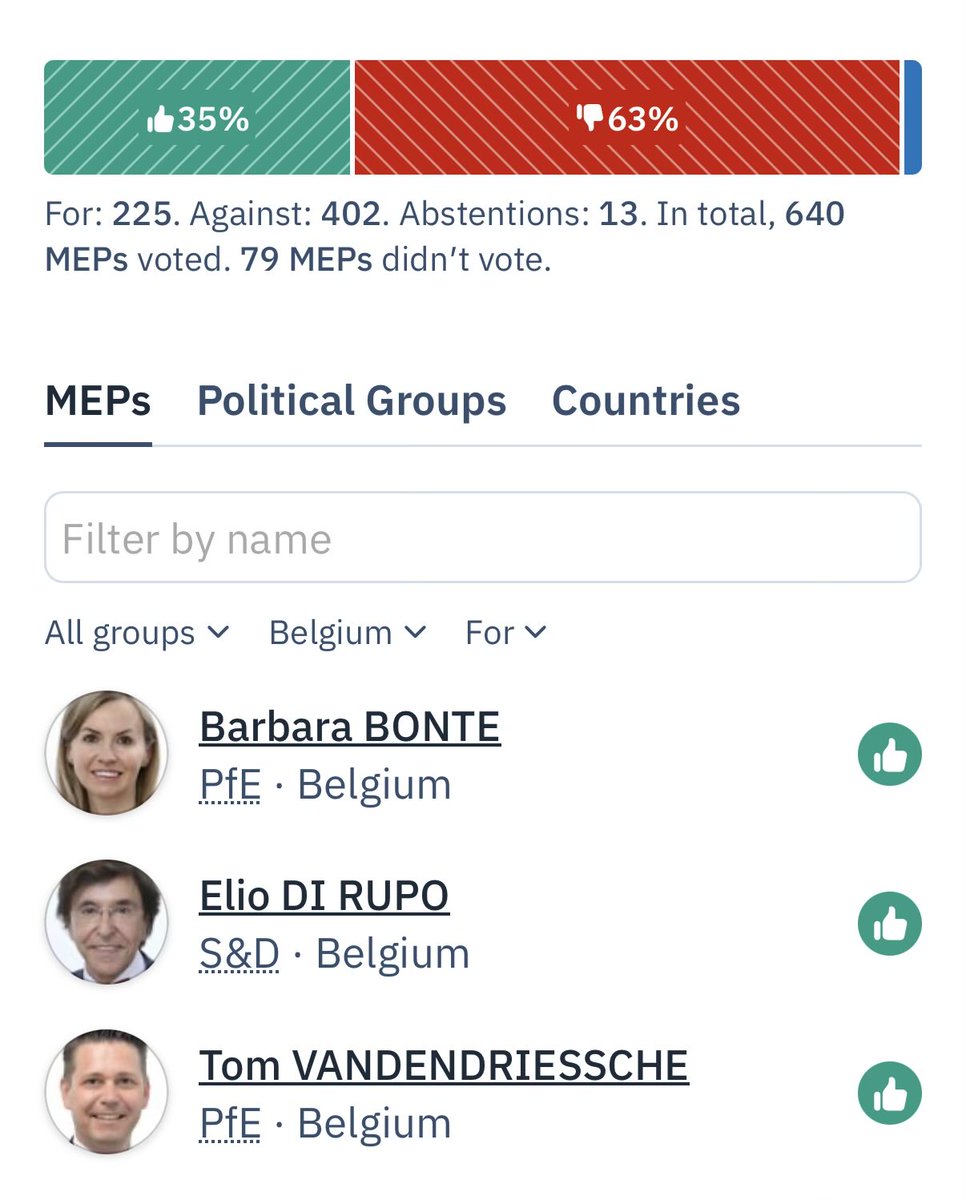Image resolution: width=966 pixels, height=1200 pixels.
Task: Open the Tom VANDENDRIESSCHE name link
Action: [444, 1066]
